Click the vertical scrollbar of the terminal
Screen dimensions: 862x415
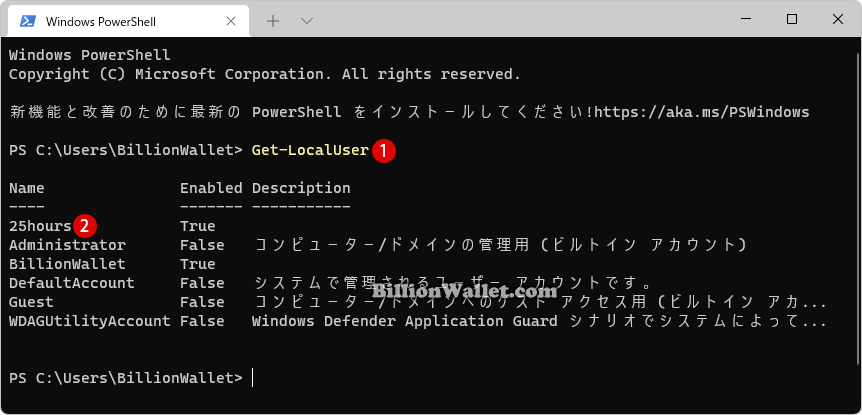coord(857,209)
